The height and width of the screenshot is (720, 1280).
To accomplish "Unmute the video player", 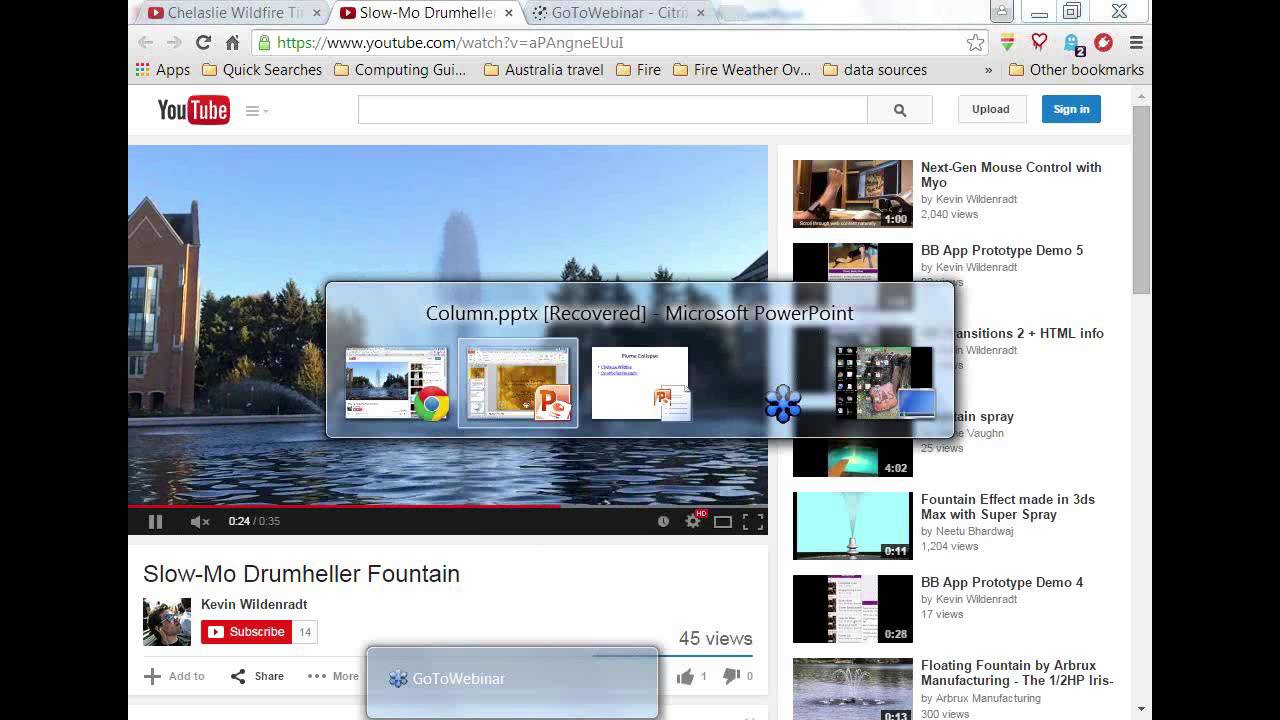I will point(200,521).
